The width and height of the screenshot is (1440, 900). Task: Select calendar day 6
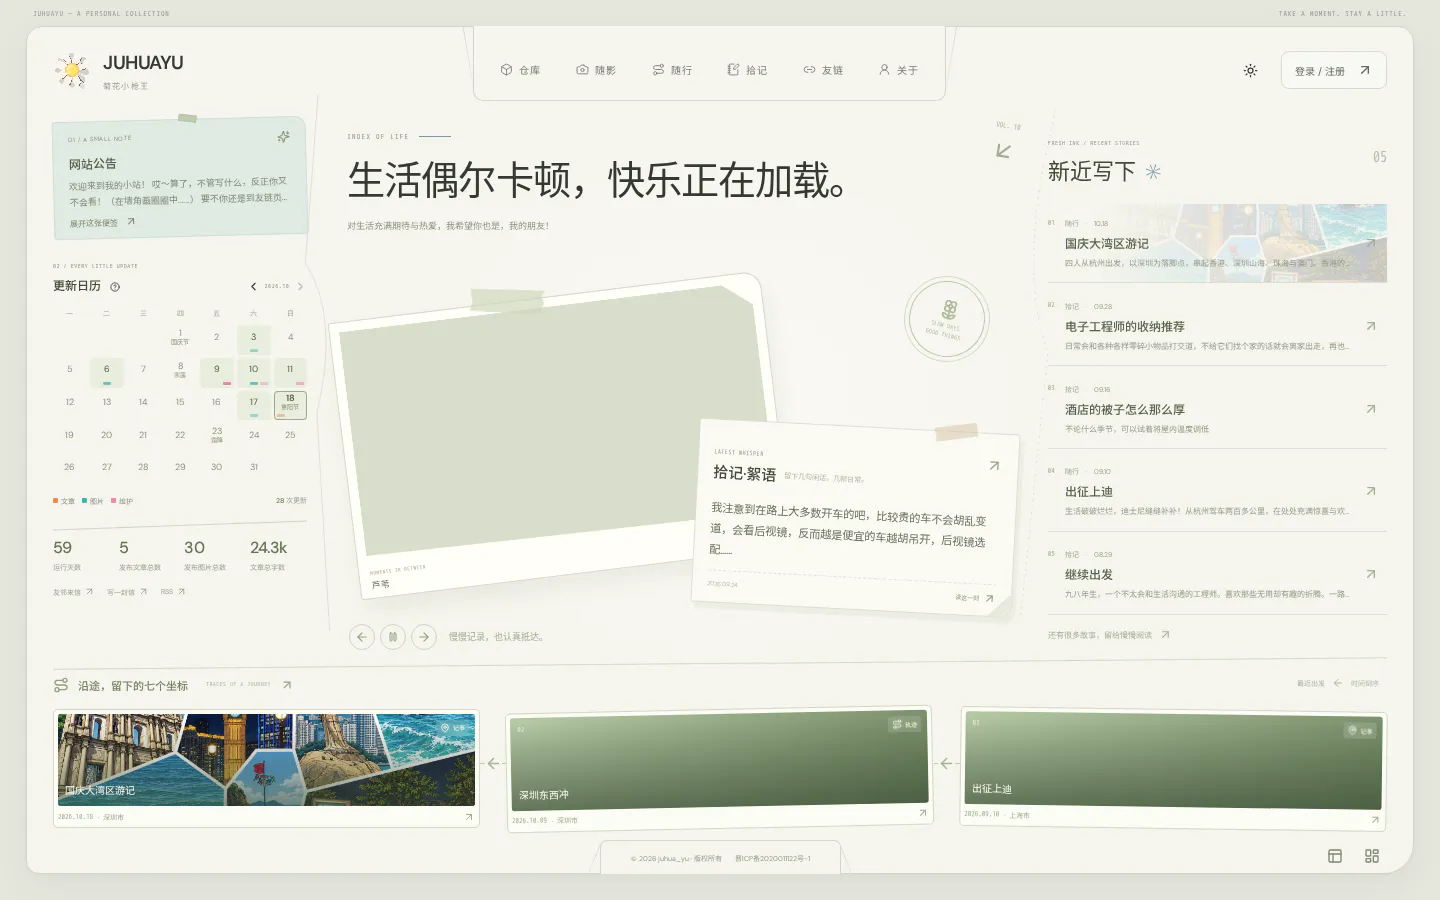click(106, 371)
